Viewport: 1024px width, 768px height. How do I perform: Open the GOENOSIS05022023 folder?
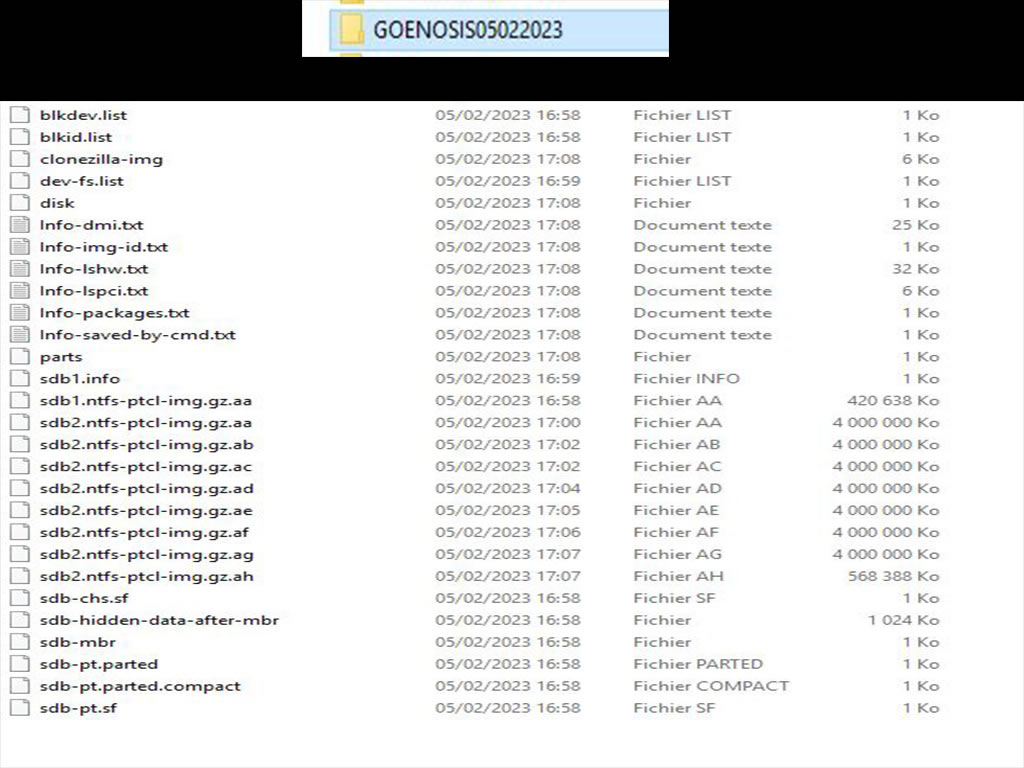click(x=467, y=30)
